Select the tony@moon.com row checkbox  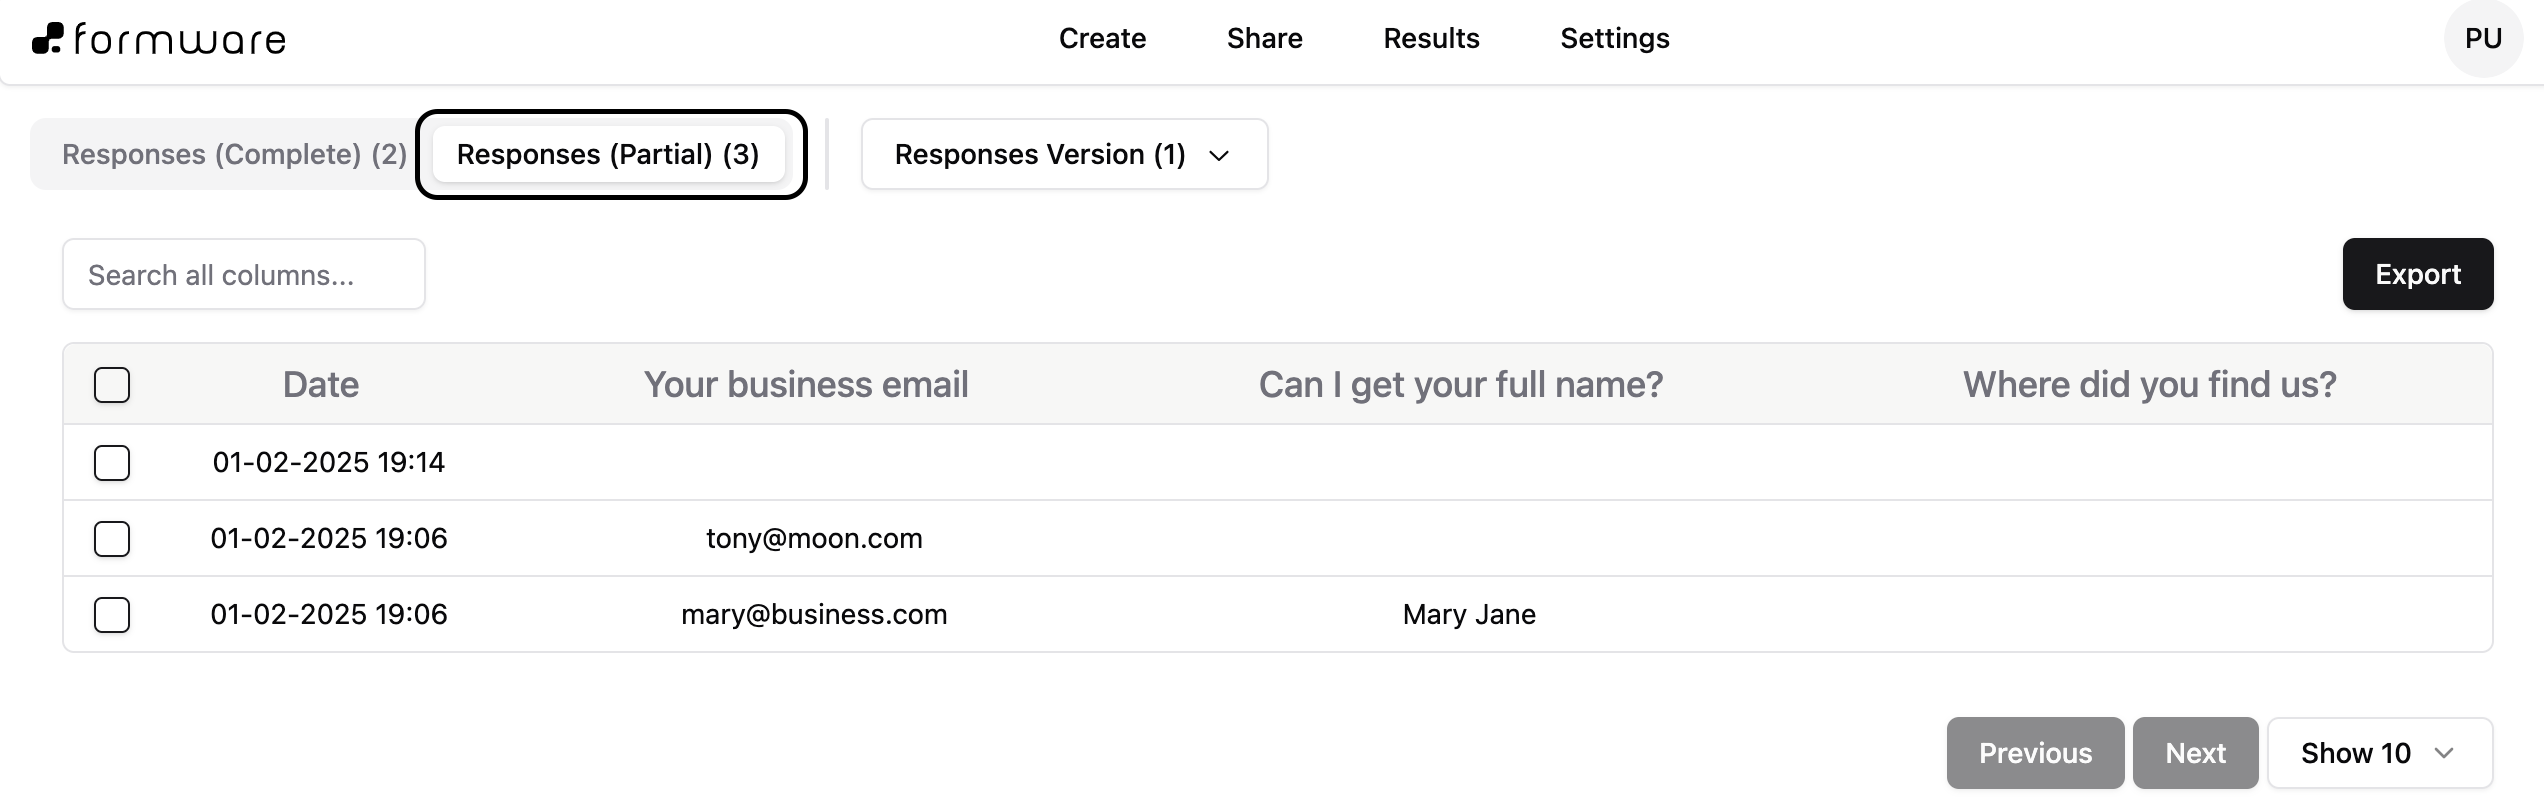click(x=112, y=539)
